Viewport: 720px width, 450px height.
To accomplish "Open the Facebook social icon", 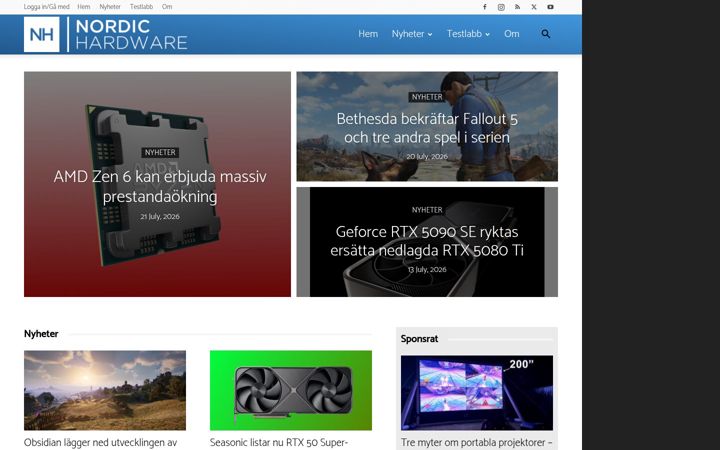I will click(x=484, y=7).
